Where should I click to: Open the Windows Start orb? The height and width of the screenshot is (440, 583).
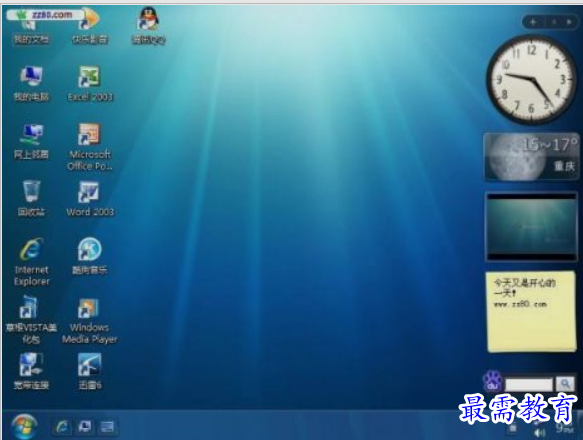pyautogui.click(x=24, y=426)
